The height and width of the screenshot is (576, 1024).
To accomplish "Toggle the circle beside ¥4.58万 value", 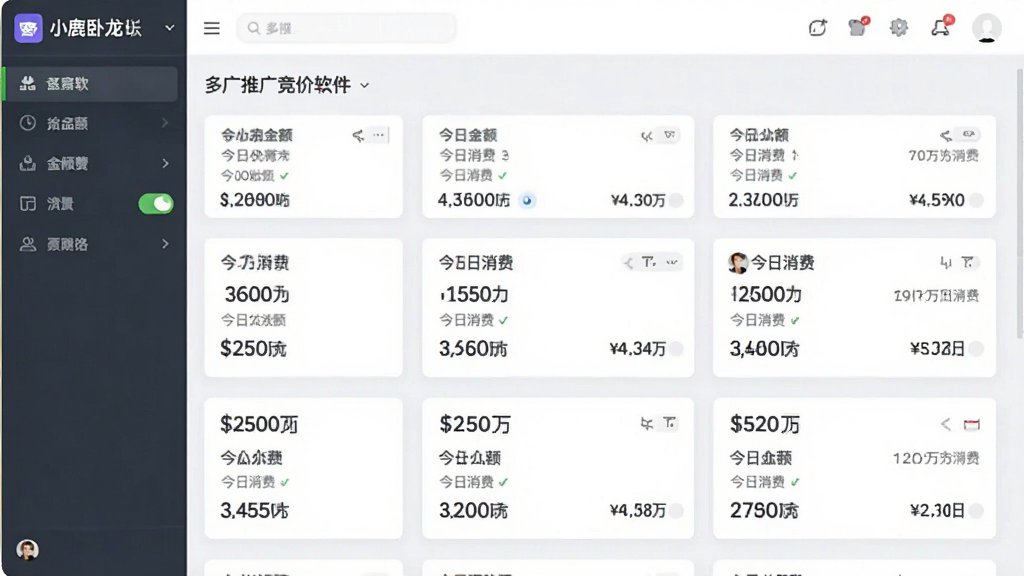I will pos(677,511).
